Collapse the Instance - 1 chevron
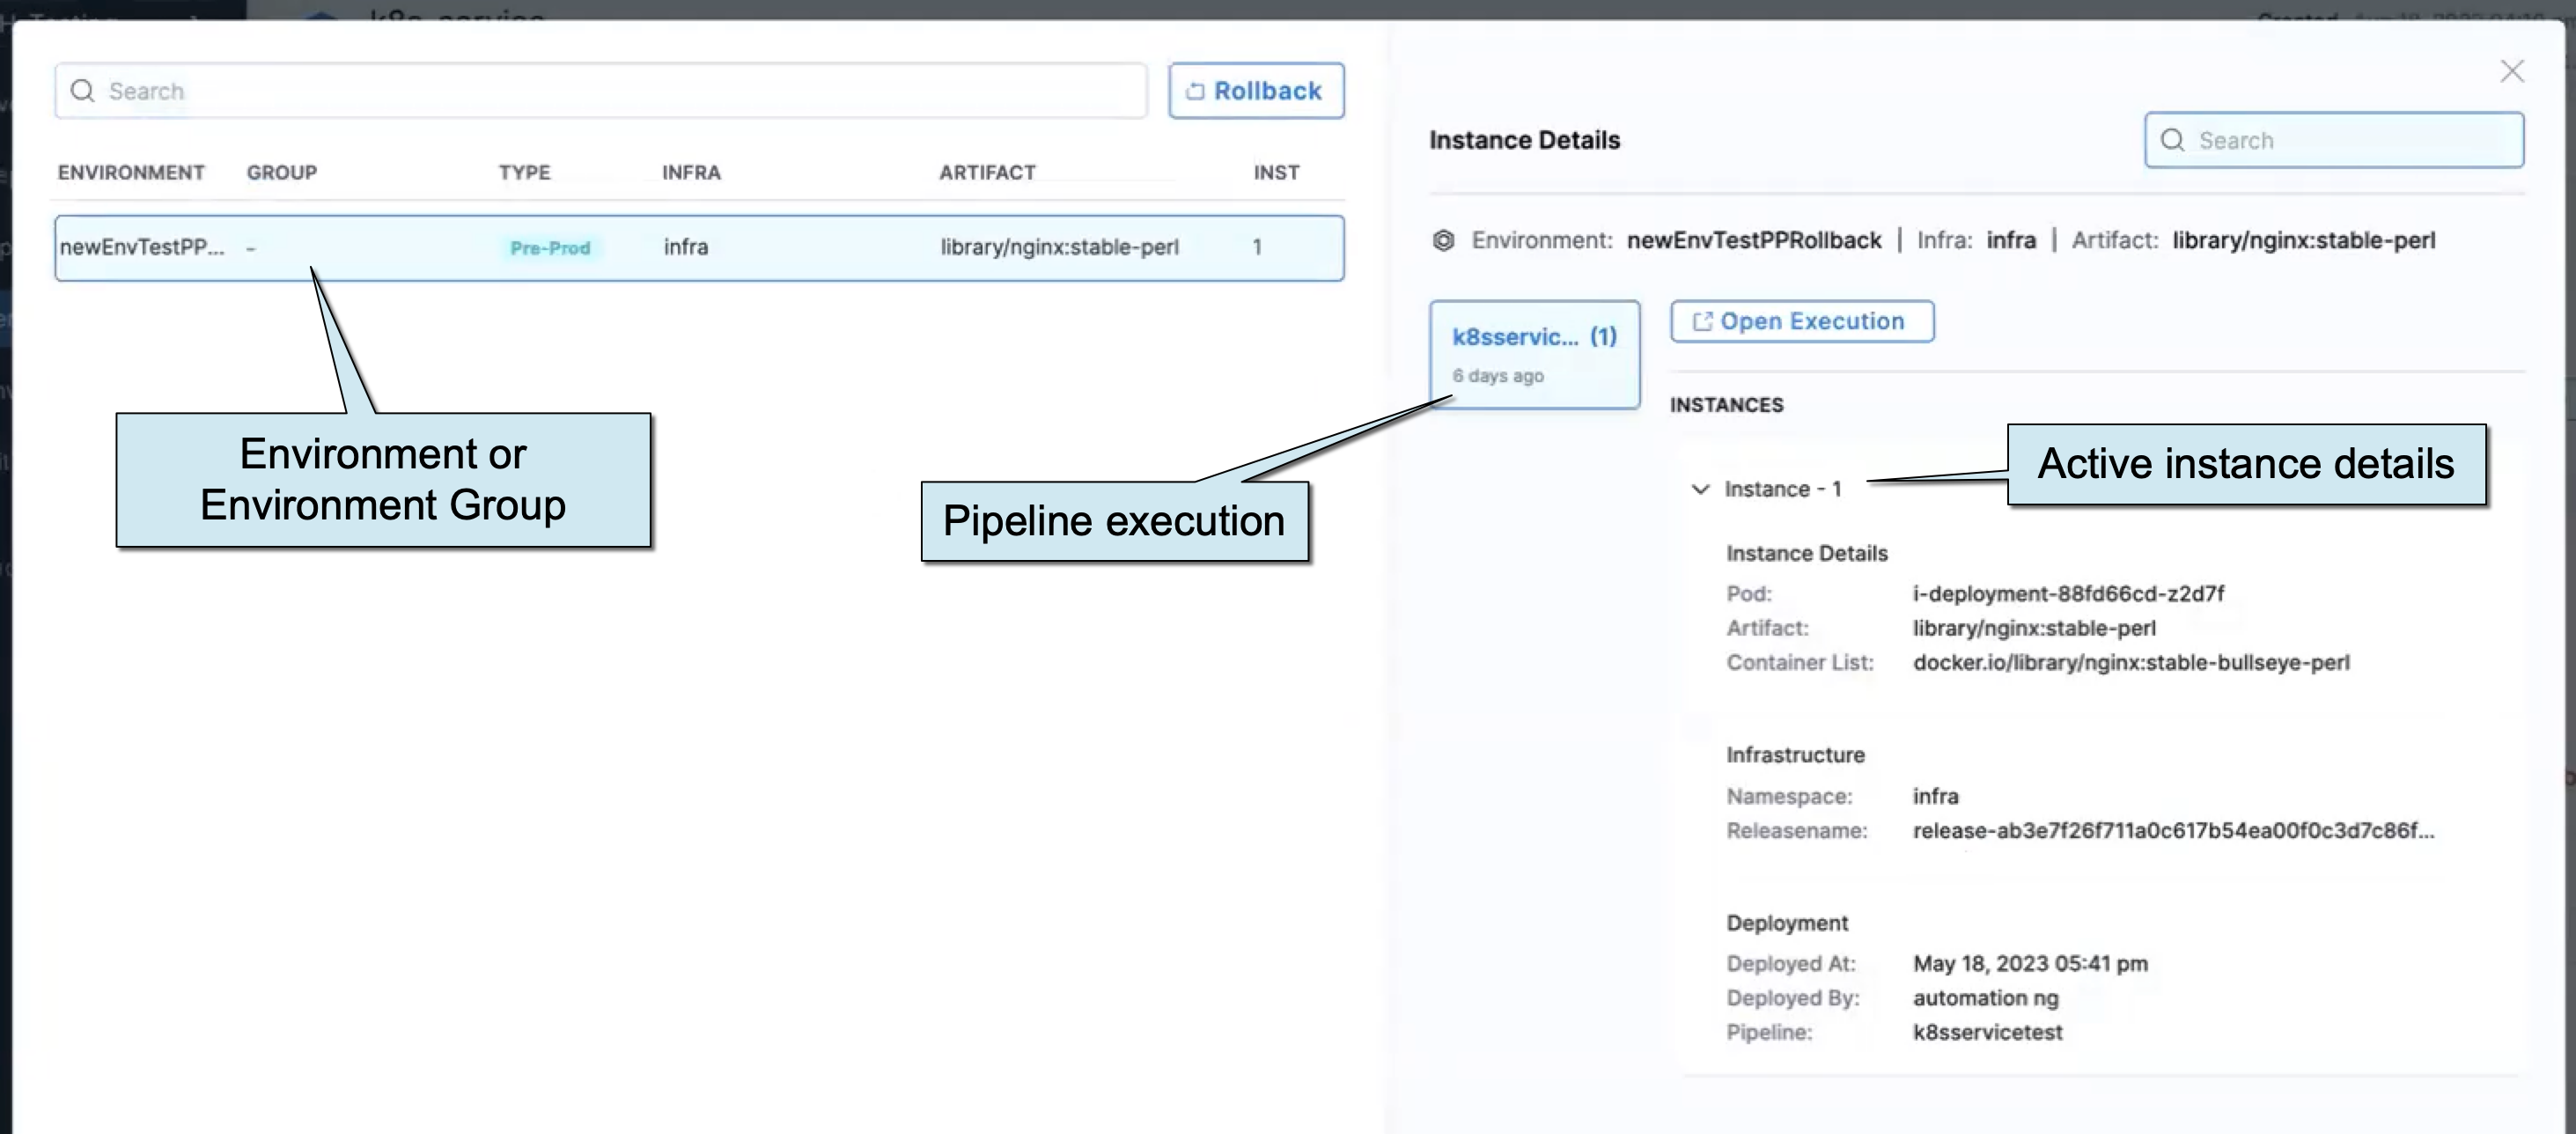 [x=1699, y=489]
